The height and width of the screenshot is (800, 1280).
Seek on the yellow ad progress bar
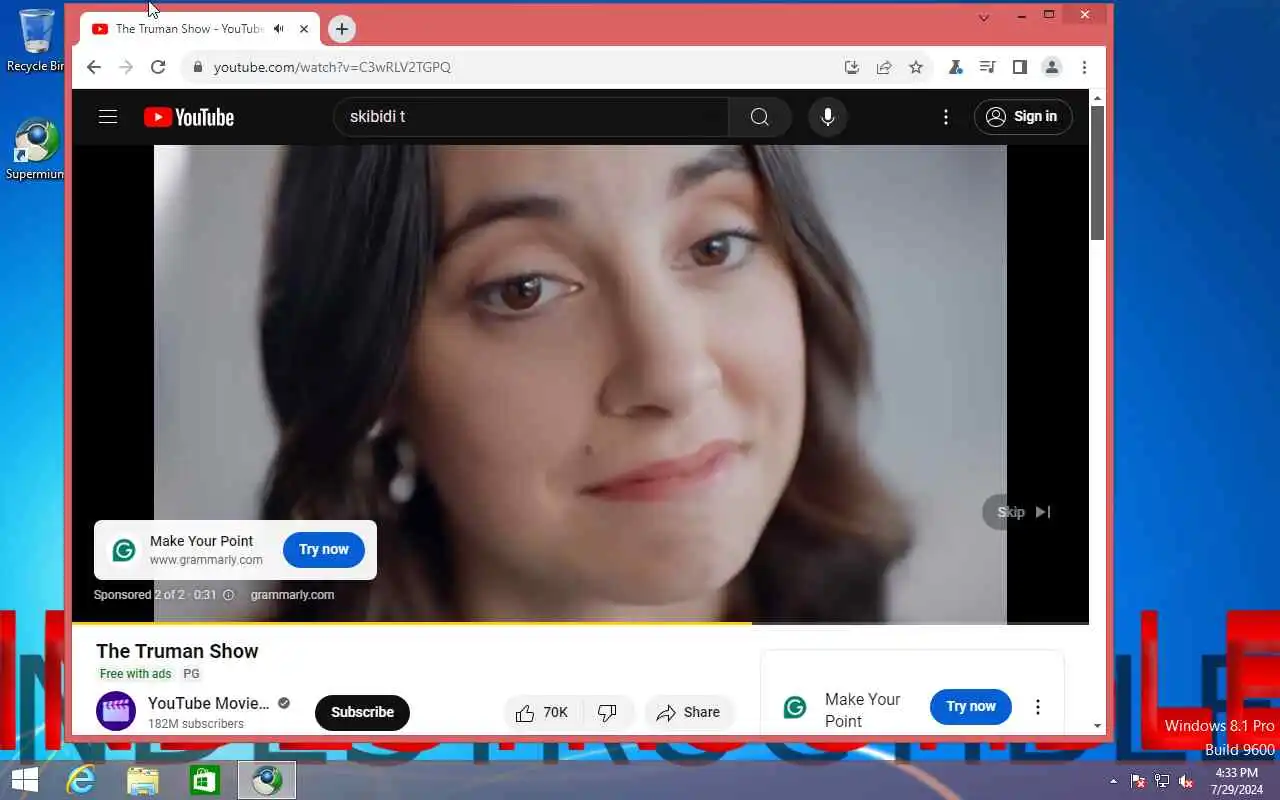(x=580, y=623)
